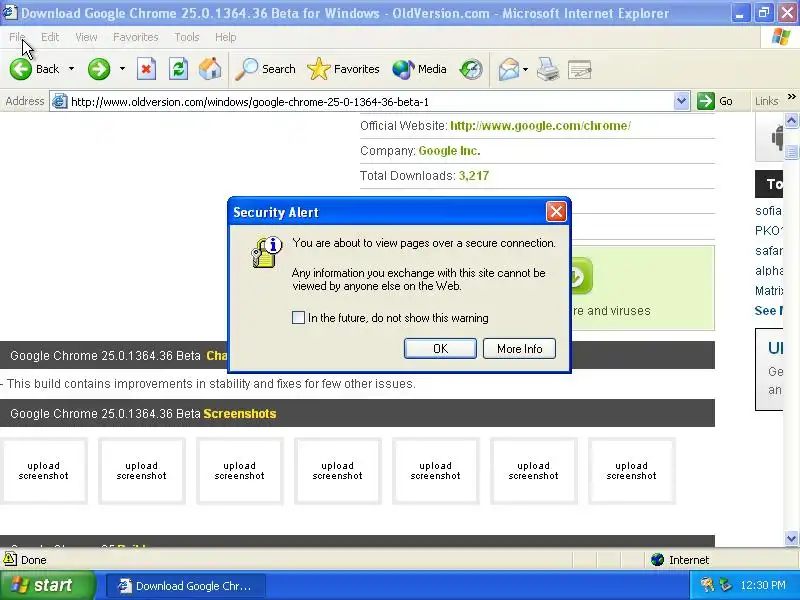Viewport: 800px width, 600px height.
Task: Open the Mail button dropdown arrow
Action: coord(526,69)
